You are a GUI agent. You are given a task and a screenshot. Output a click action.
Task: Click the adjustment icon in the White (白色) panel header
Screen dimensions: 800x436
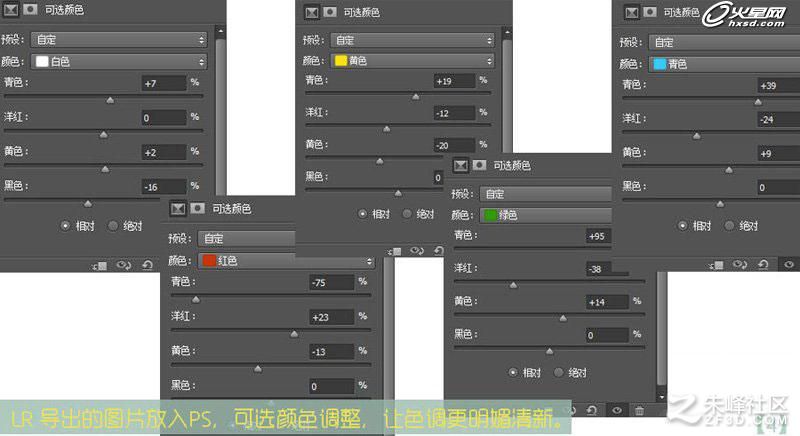[x=10, y=10]
